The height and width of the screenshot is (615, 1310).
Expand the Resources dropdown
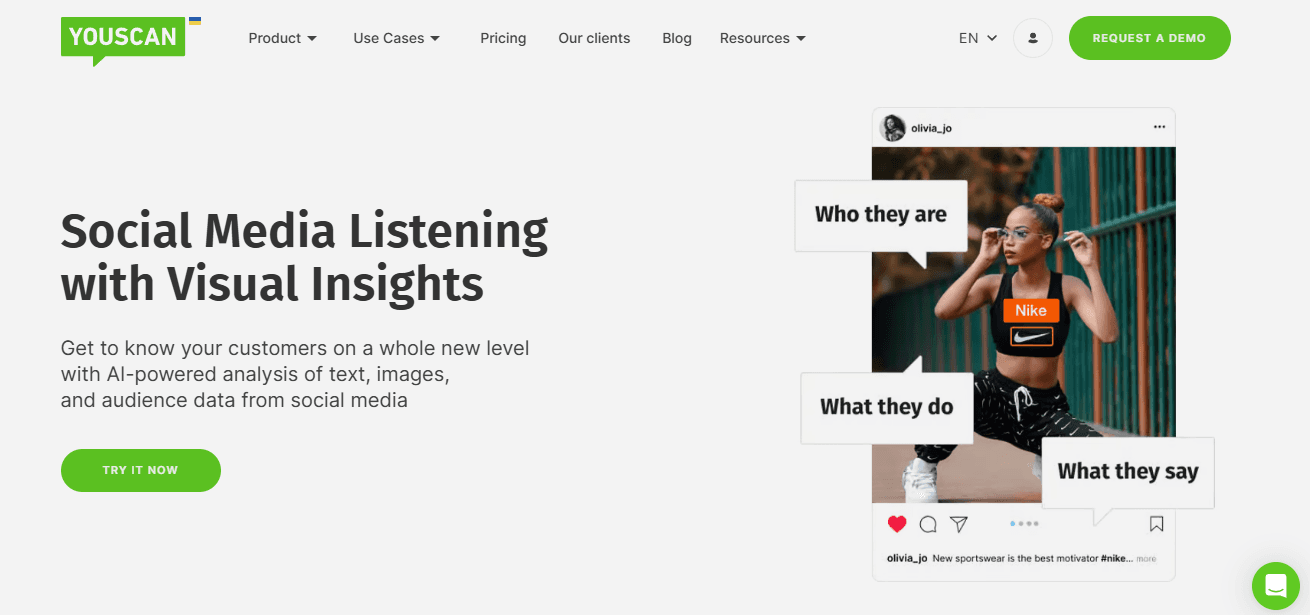pos(763,38)
